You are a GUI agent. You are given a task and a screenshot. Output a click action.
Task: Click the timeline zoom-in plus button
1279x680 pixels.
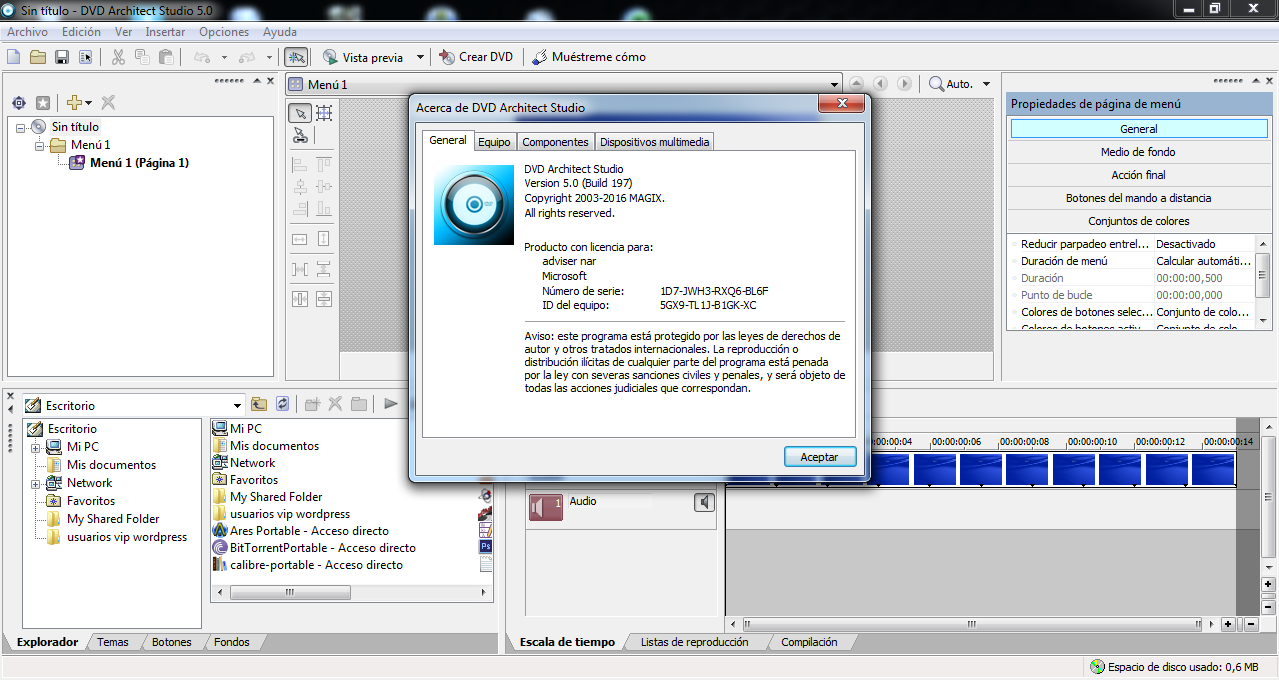1228,624
